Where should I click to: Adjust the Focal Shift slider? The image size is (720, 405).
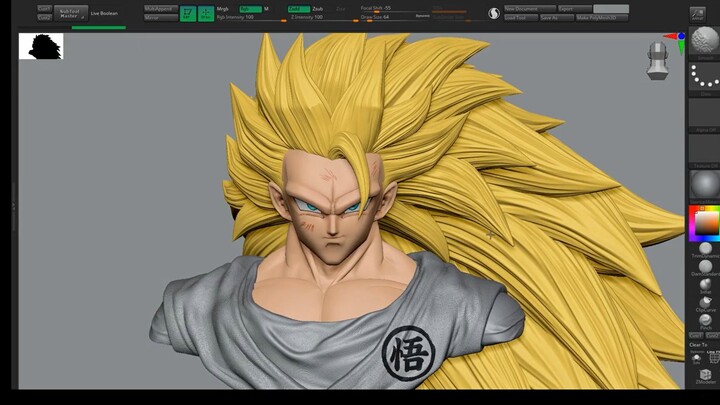pyautogui.click(x=395, y=9)
